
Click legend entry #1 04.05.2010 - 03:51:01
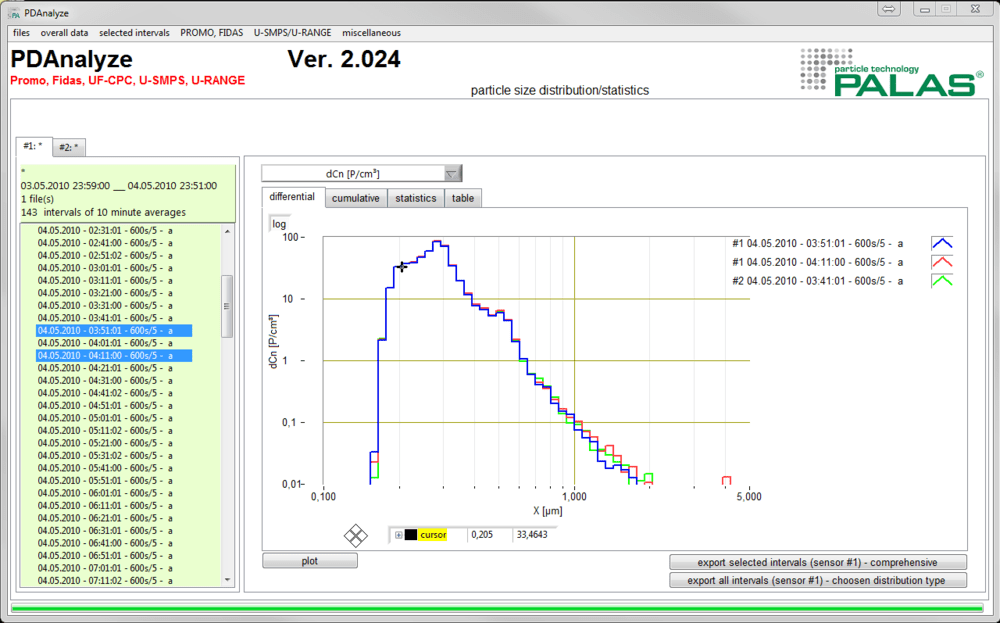(x=818, y=243)
